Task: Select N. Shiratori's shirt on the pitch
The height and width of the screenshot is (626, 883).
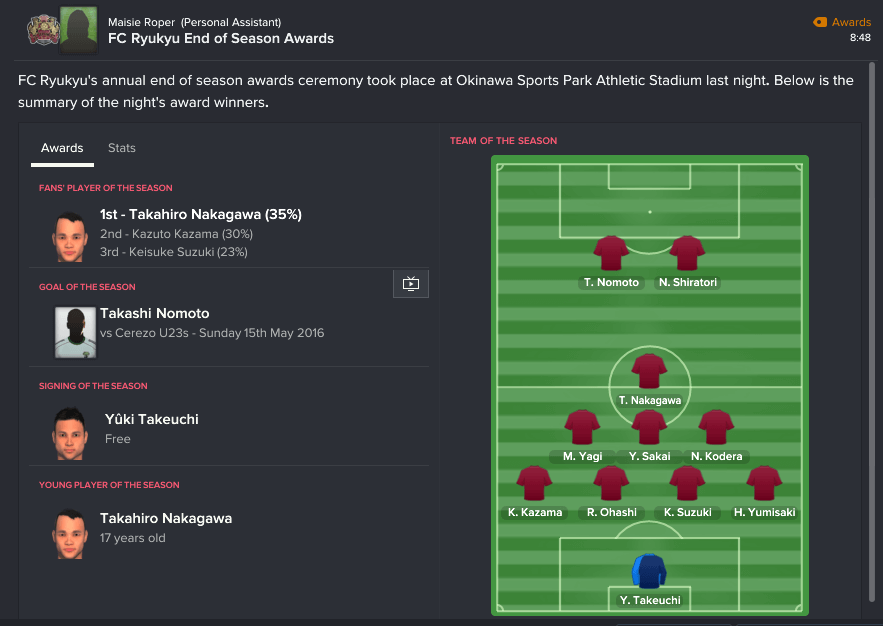Action: 687,253
